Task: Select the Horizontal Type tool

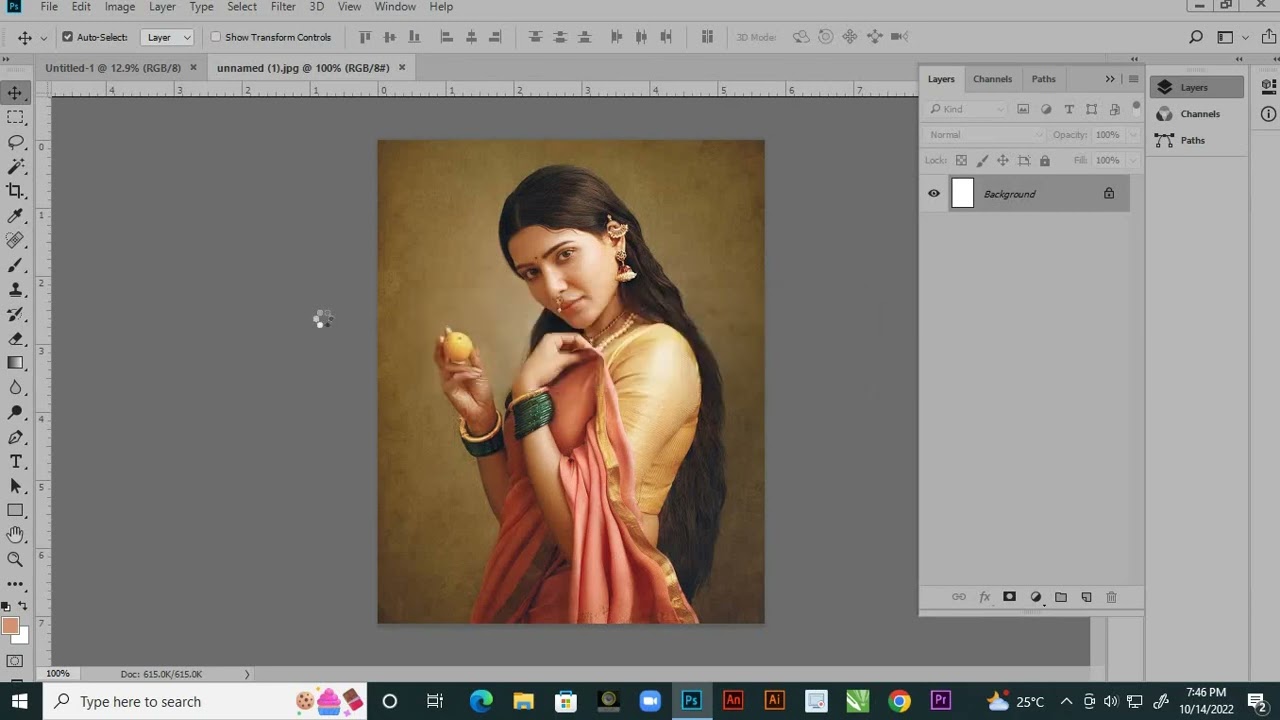Action: coord(15,461)
